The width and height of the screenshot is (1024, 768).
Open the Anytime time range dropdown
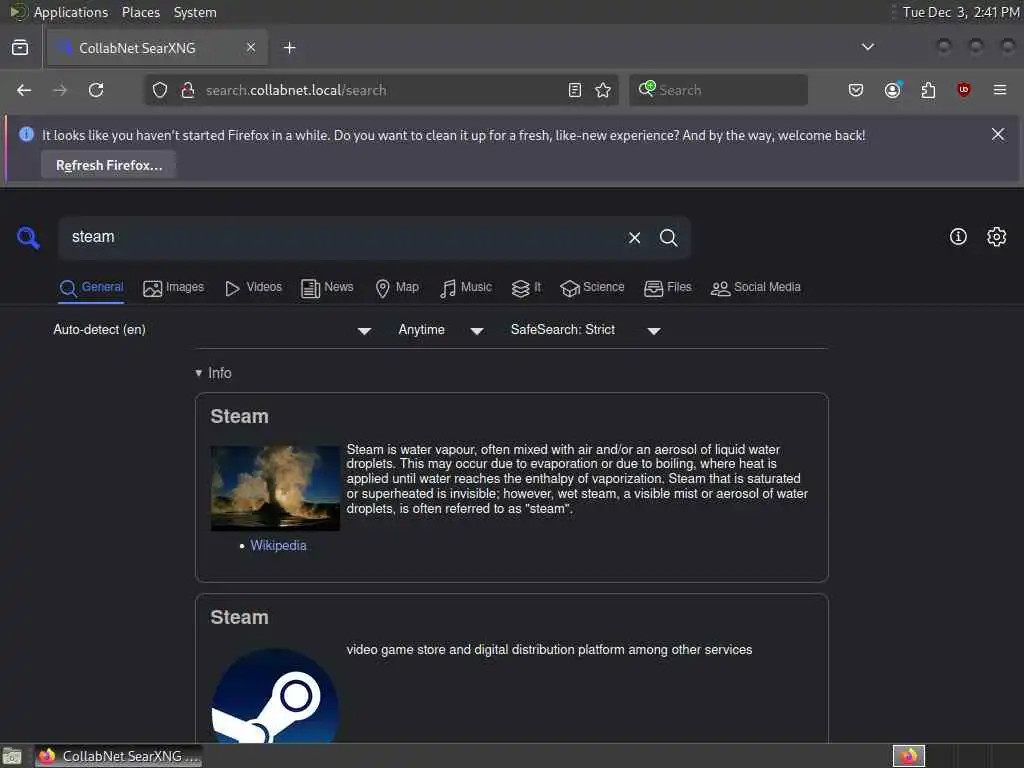(441, 330)
